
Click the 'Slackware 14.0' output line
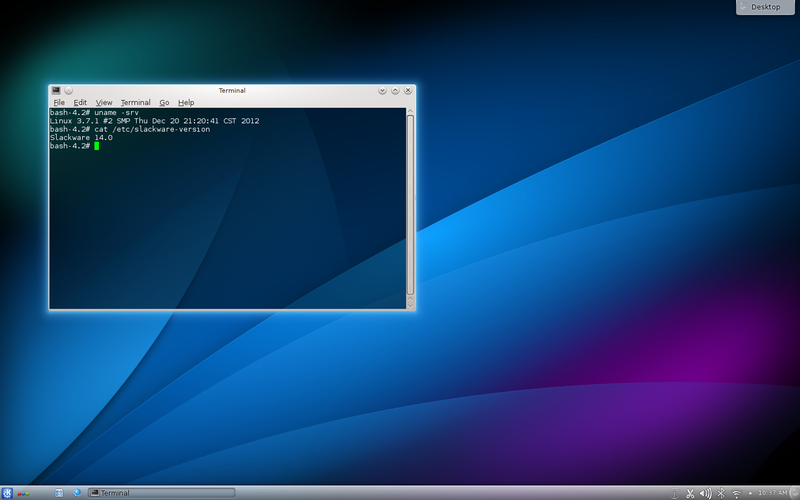(x=81, y=138)
